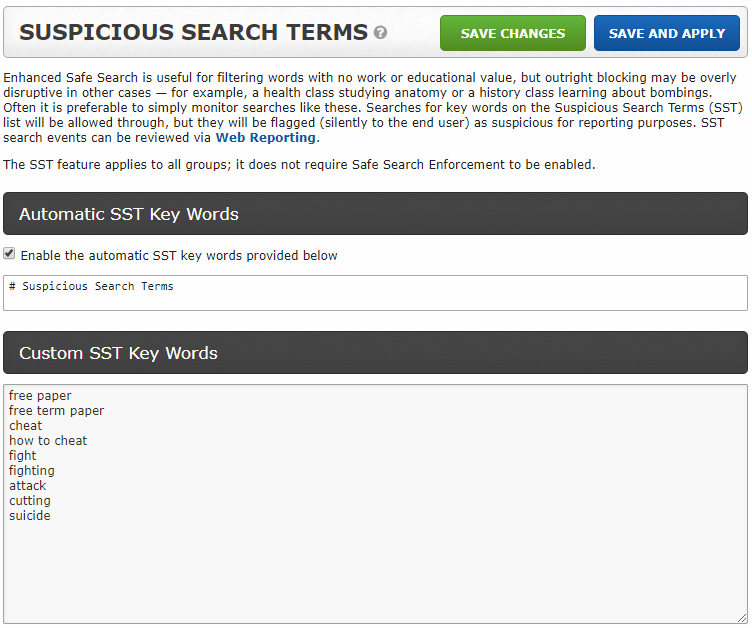Click inside the Custom SST Key Words textarea

pyautogui.click(x=376, y=504)
